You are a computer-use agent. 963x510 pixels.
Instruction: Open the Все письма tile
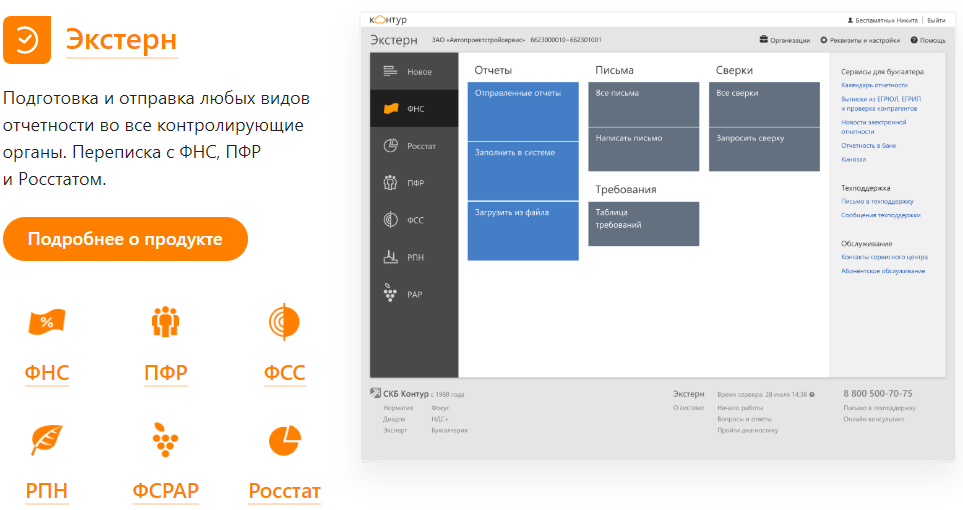[x=644, y=104]
